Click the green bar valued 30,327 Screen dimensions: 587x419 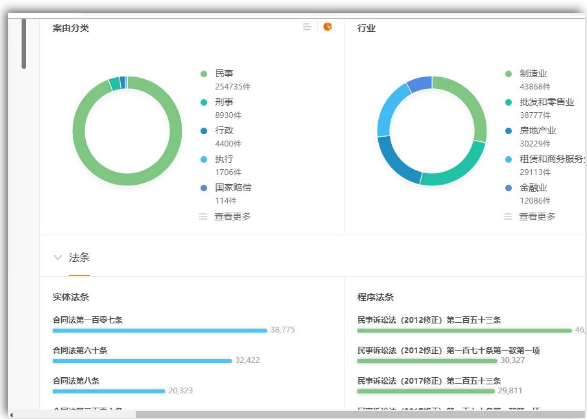(427, 361)
